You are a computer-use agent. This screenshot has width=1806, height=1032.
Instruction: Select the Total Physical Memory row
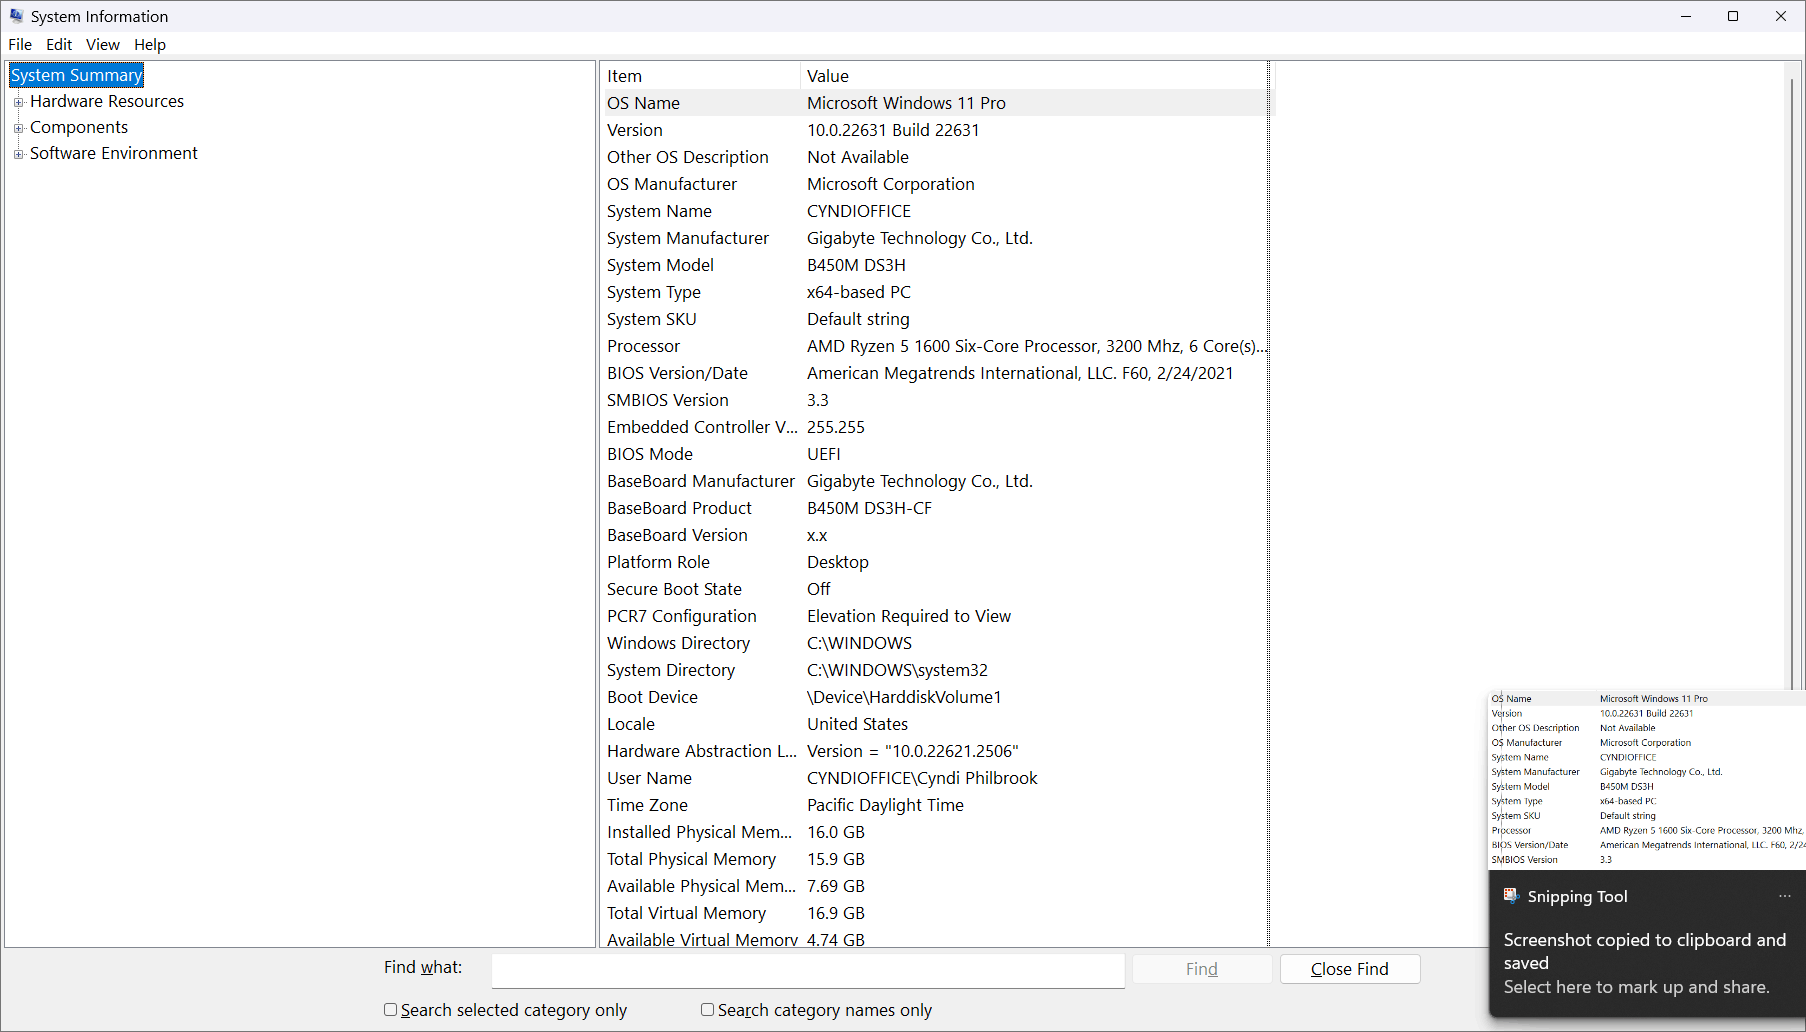(x=935, y=859)
